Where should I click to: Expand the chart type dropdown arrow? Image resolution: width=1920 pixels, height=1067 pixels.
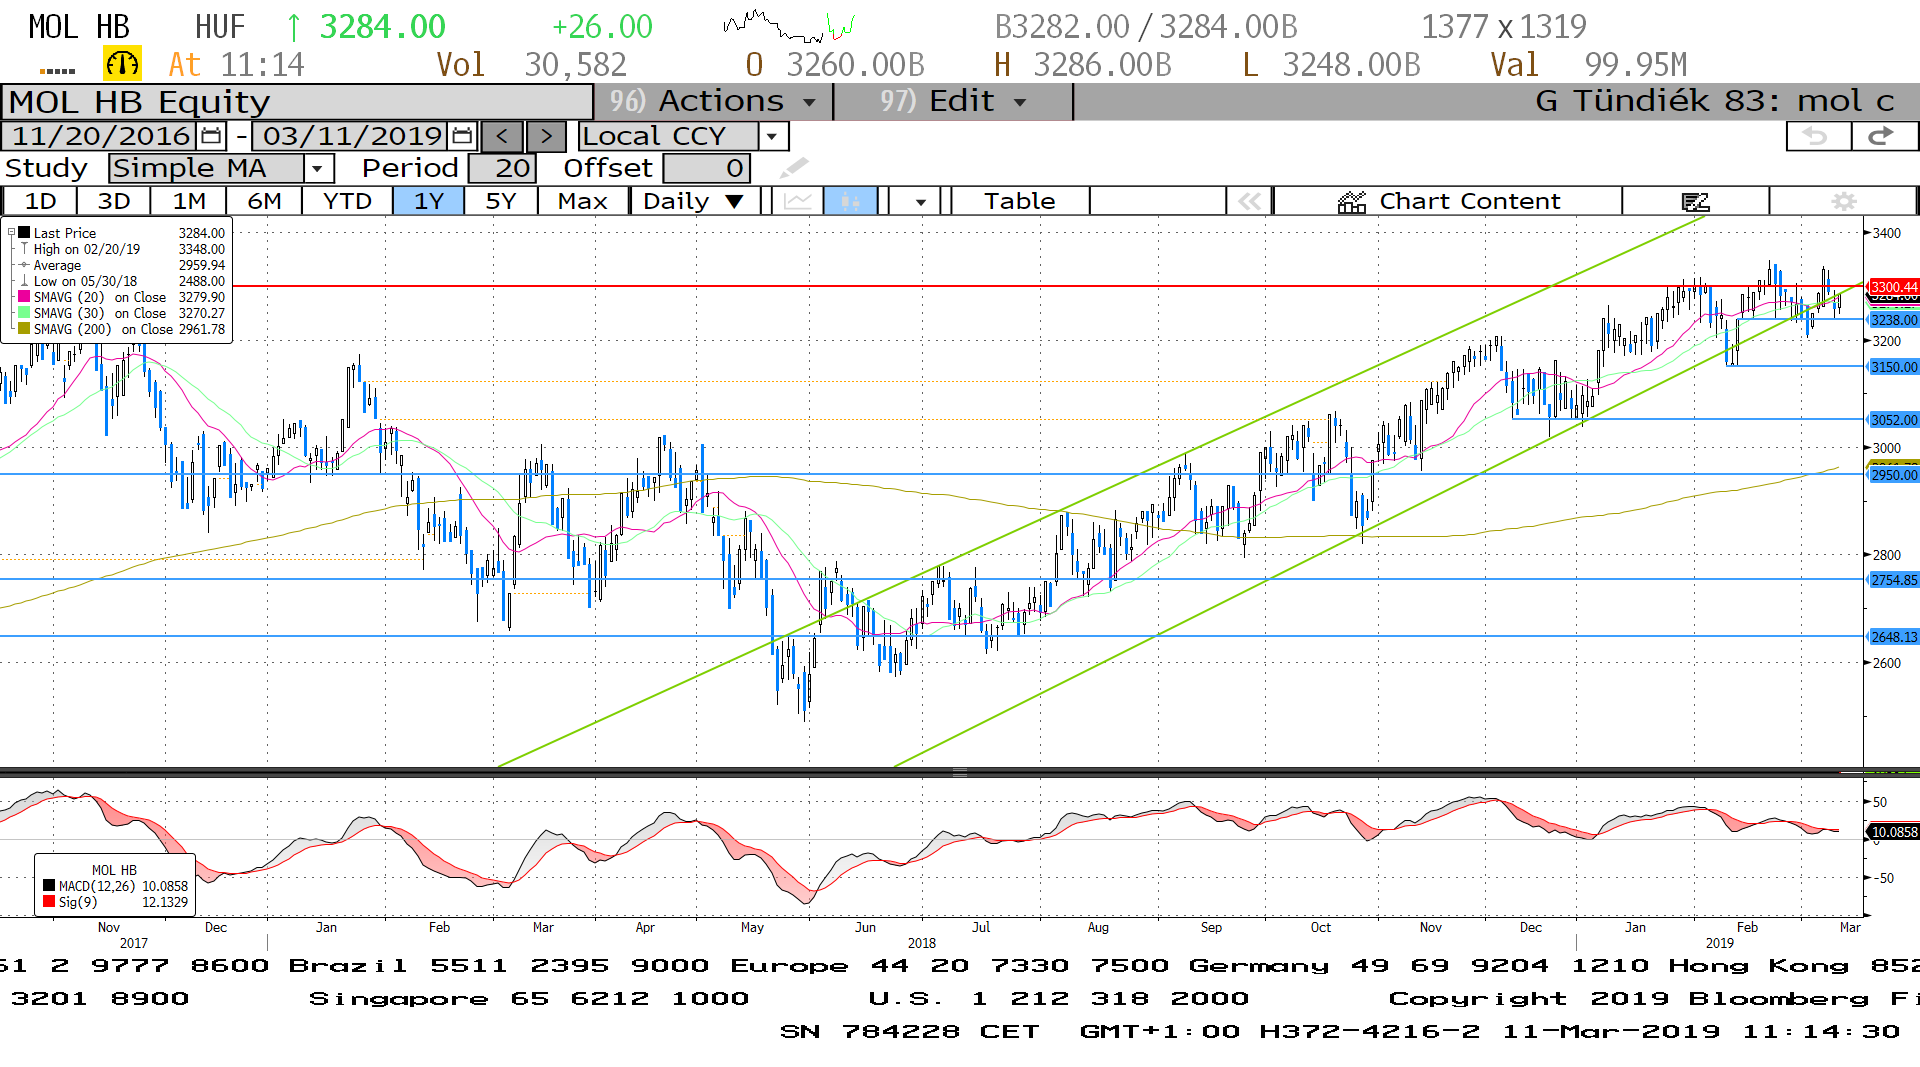pos(920,201)
